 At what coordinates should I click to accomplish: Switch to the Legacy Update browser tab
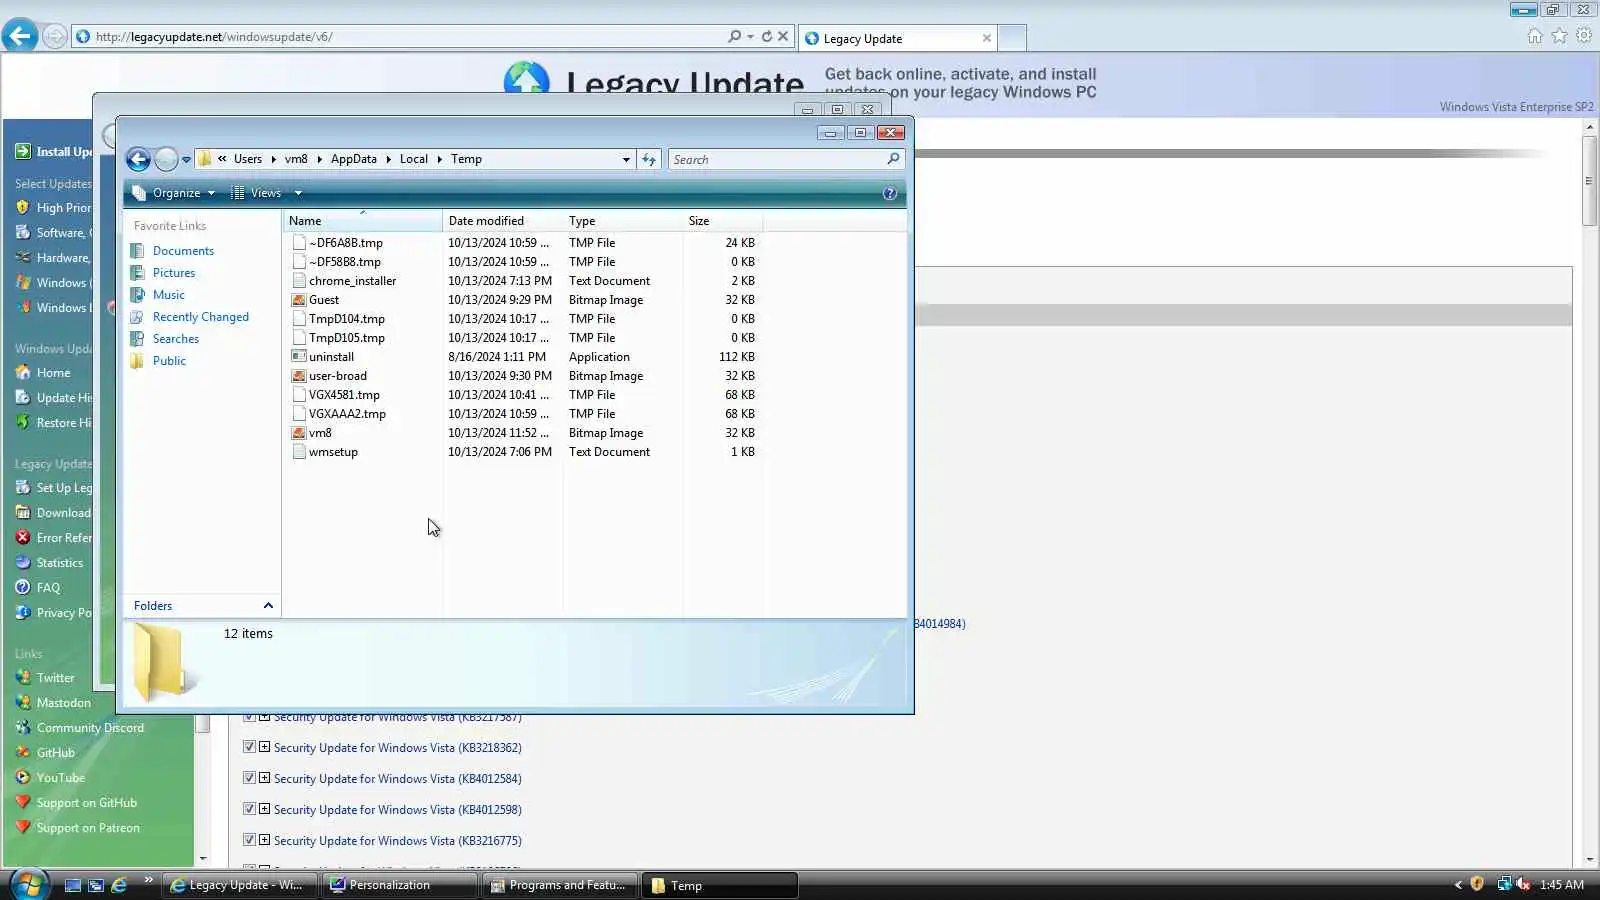point(897,38)
